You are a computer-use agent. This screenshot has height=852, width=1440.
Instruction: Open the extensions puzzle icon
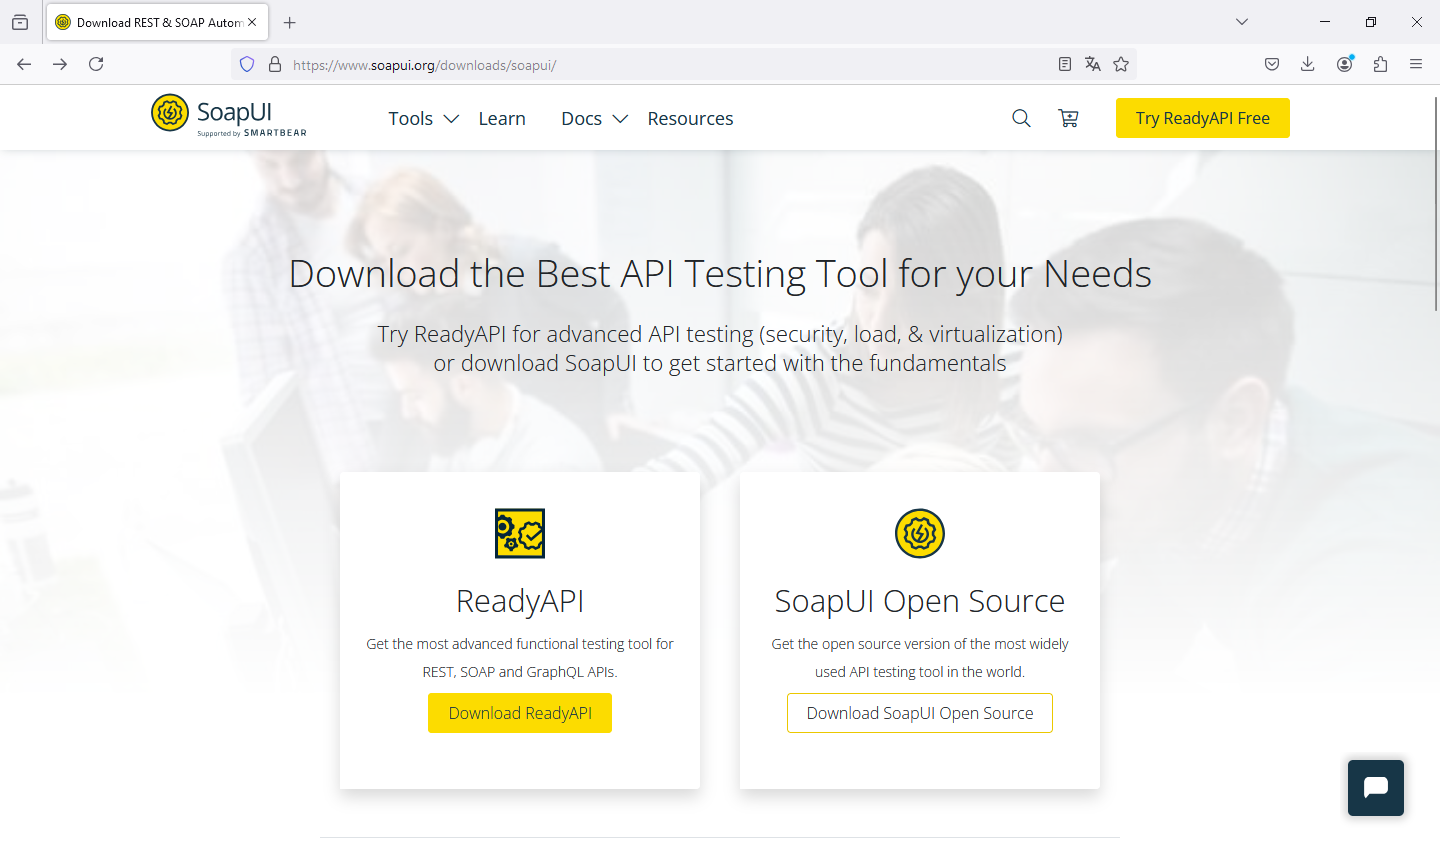click(x=1380, y=64)
